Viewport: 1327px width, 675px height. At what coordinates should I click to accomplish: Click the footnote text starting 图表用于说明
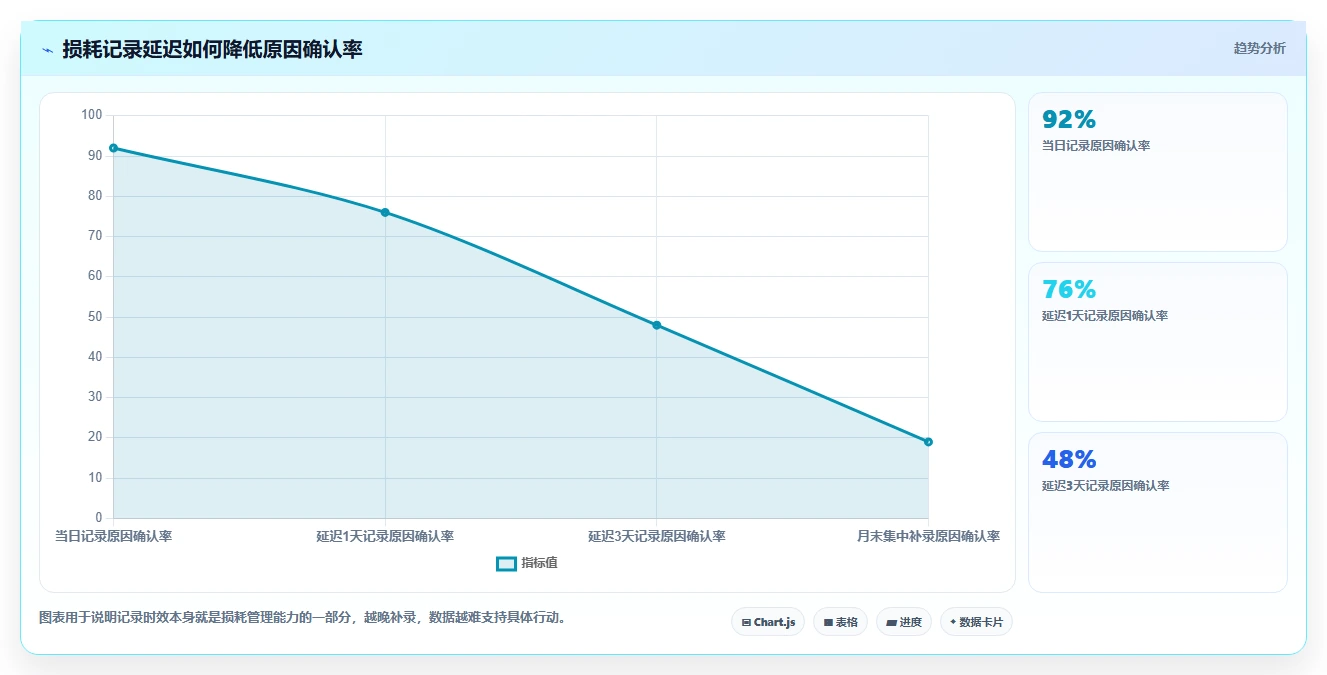pos(305,618)
